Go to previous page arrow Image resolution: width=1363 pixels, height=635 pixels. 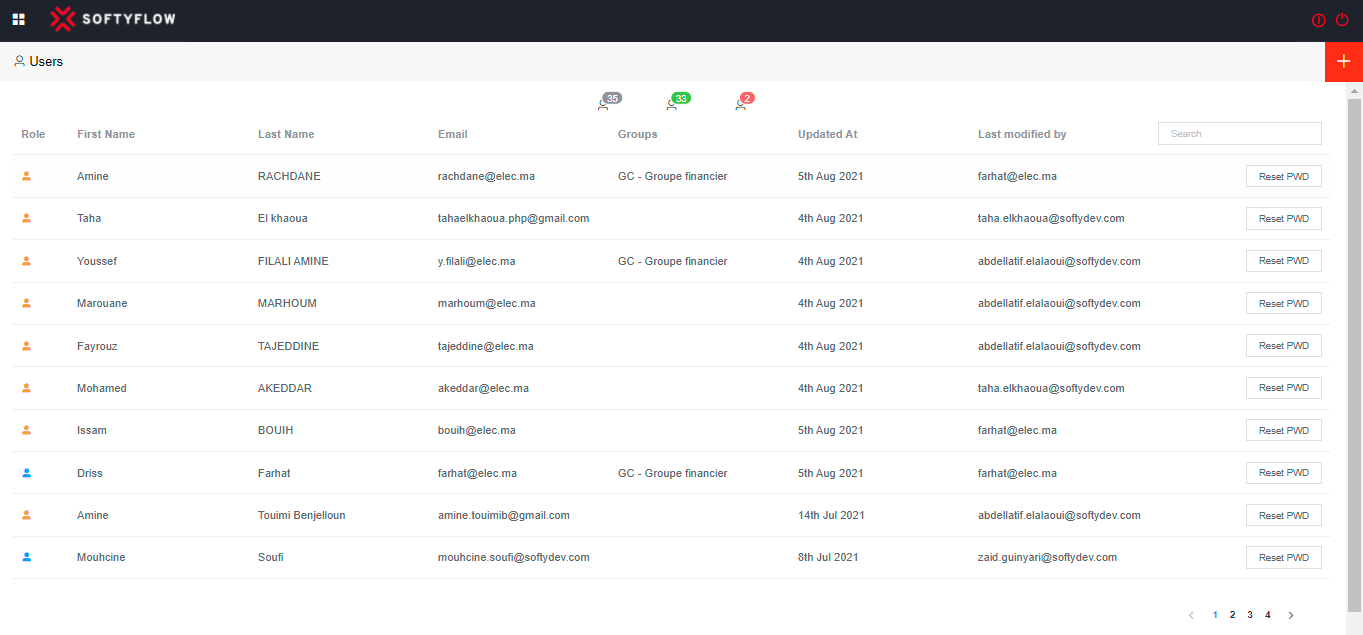click(1191, 615)
